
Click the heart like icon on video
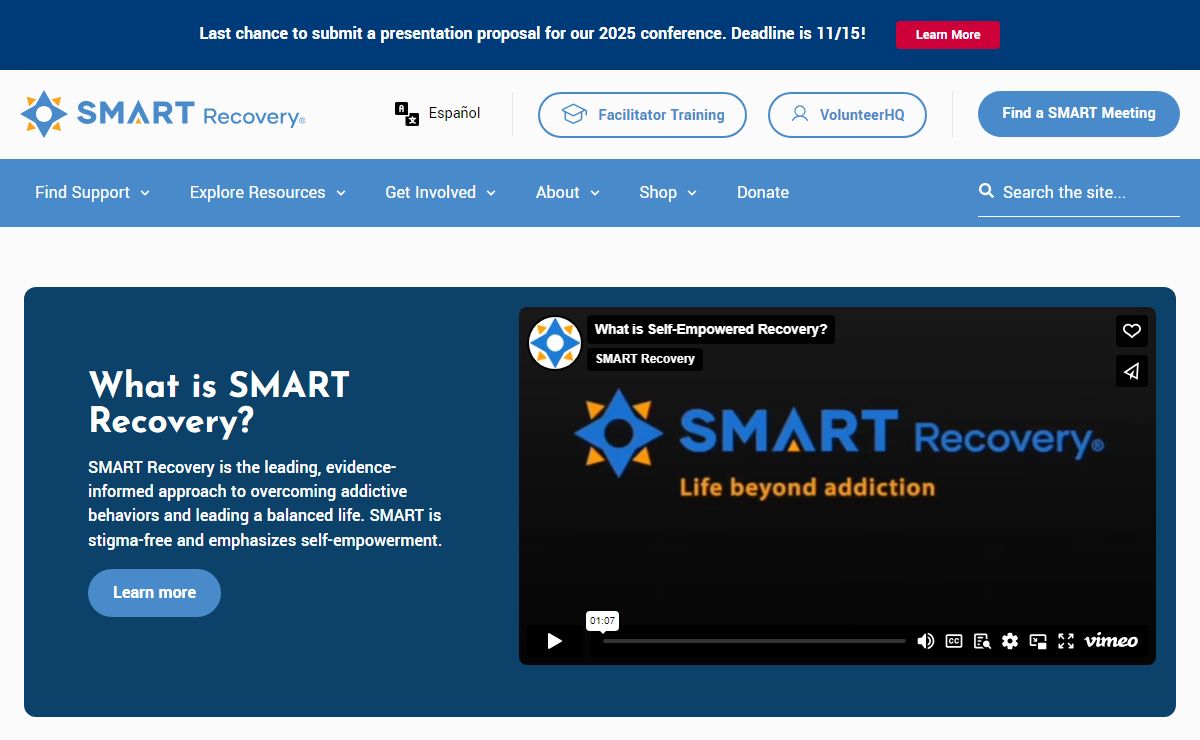tap(1132, 331)
